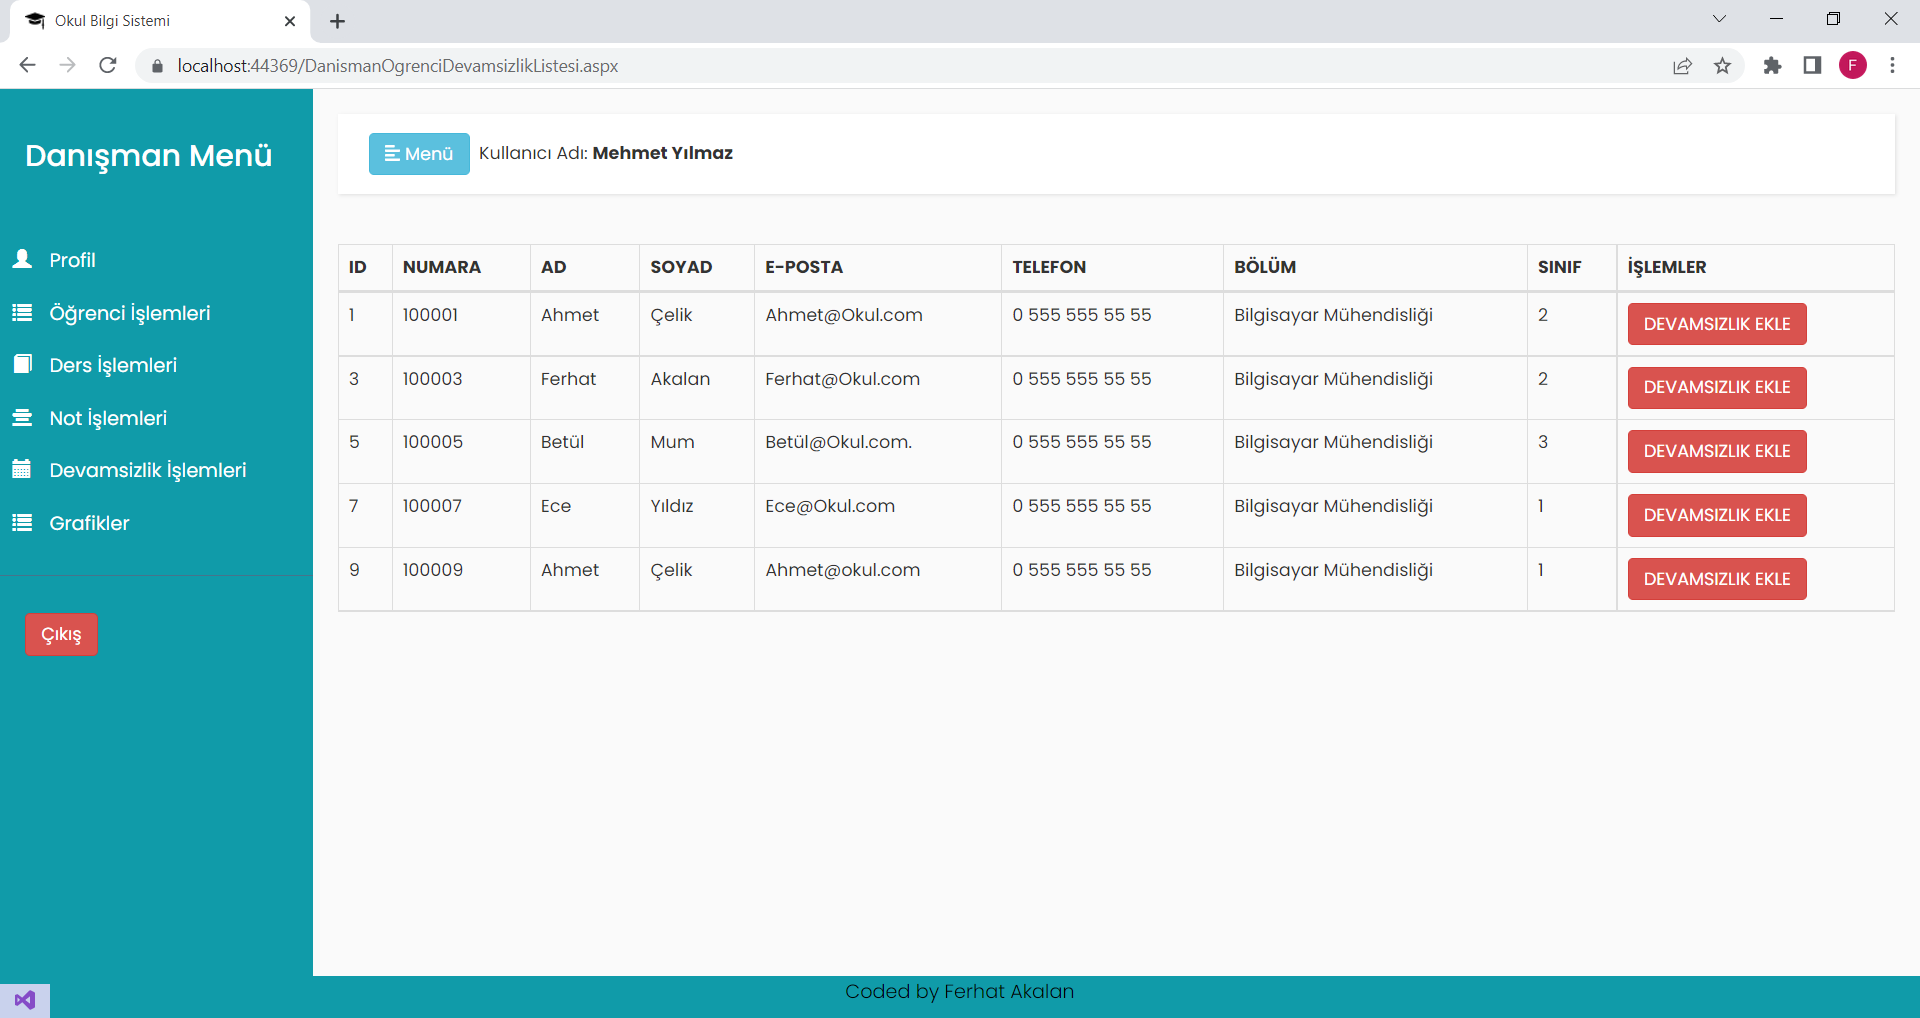This screenshot has width=1920, height=1018.
Task: Click DEVAMSIZLIK EKLE for Ferhat Akalan
Action: click(x=1716, y=388)
